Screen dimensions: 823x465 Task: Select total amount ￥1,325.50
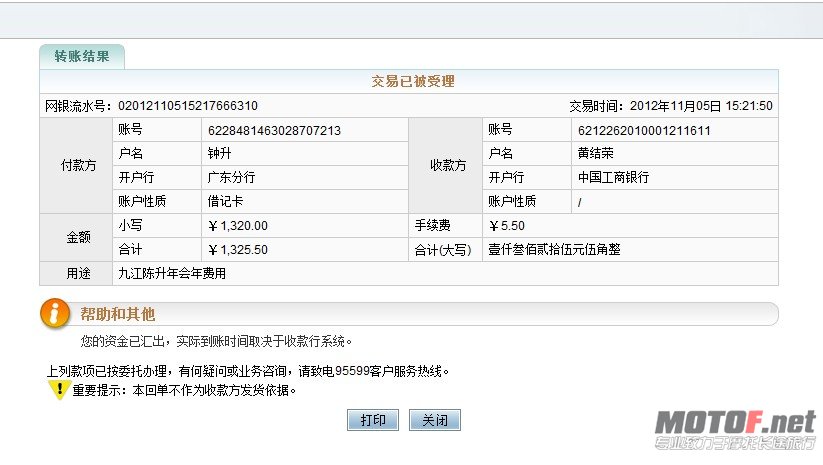click(238, 250)
